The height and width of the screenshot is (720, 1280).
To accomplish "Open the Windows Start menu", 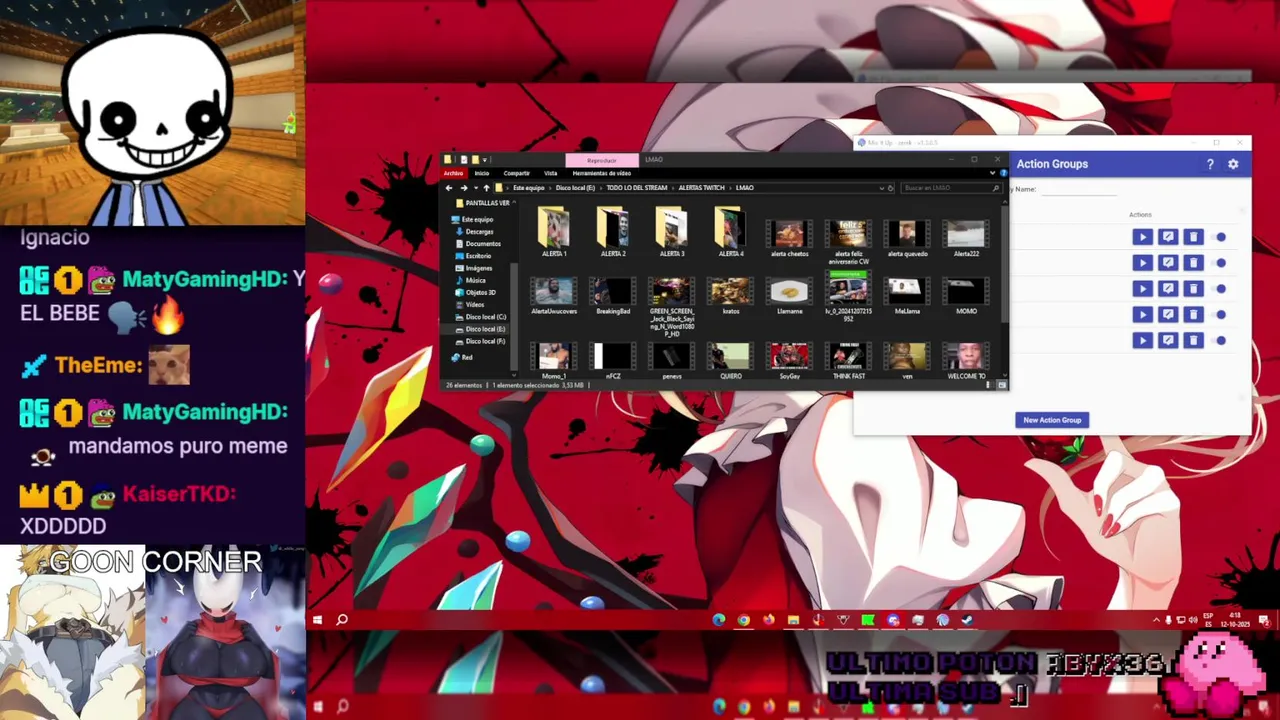I will [x=317, y=620].
